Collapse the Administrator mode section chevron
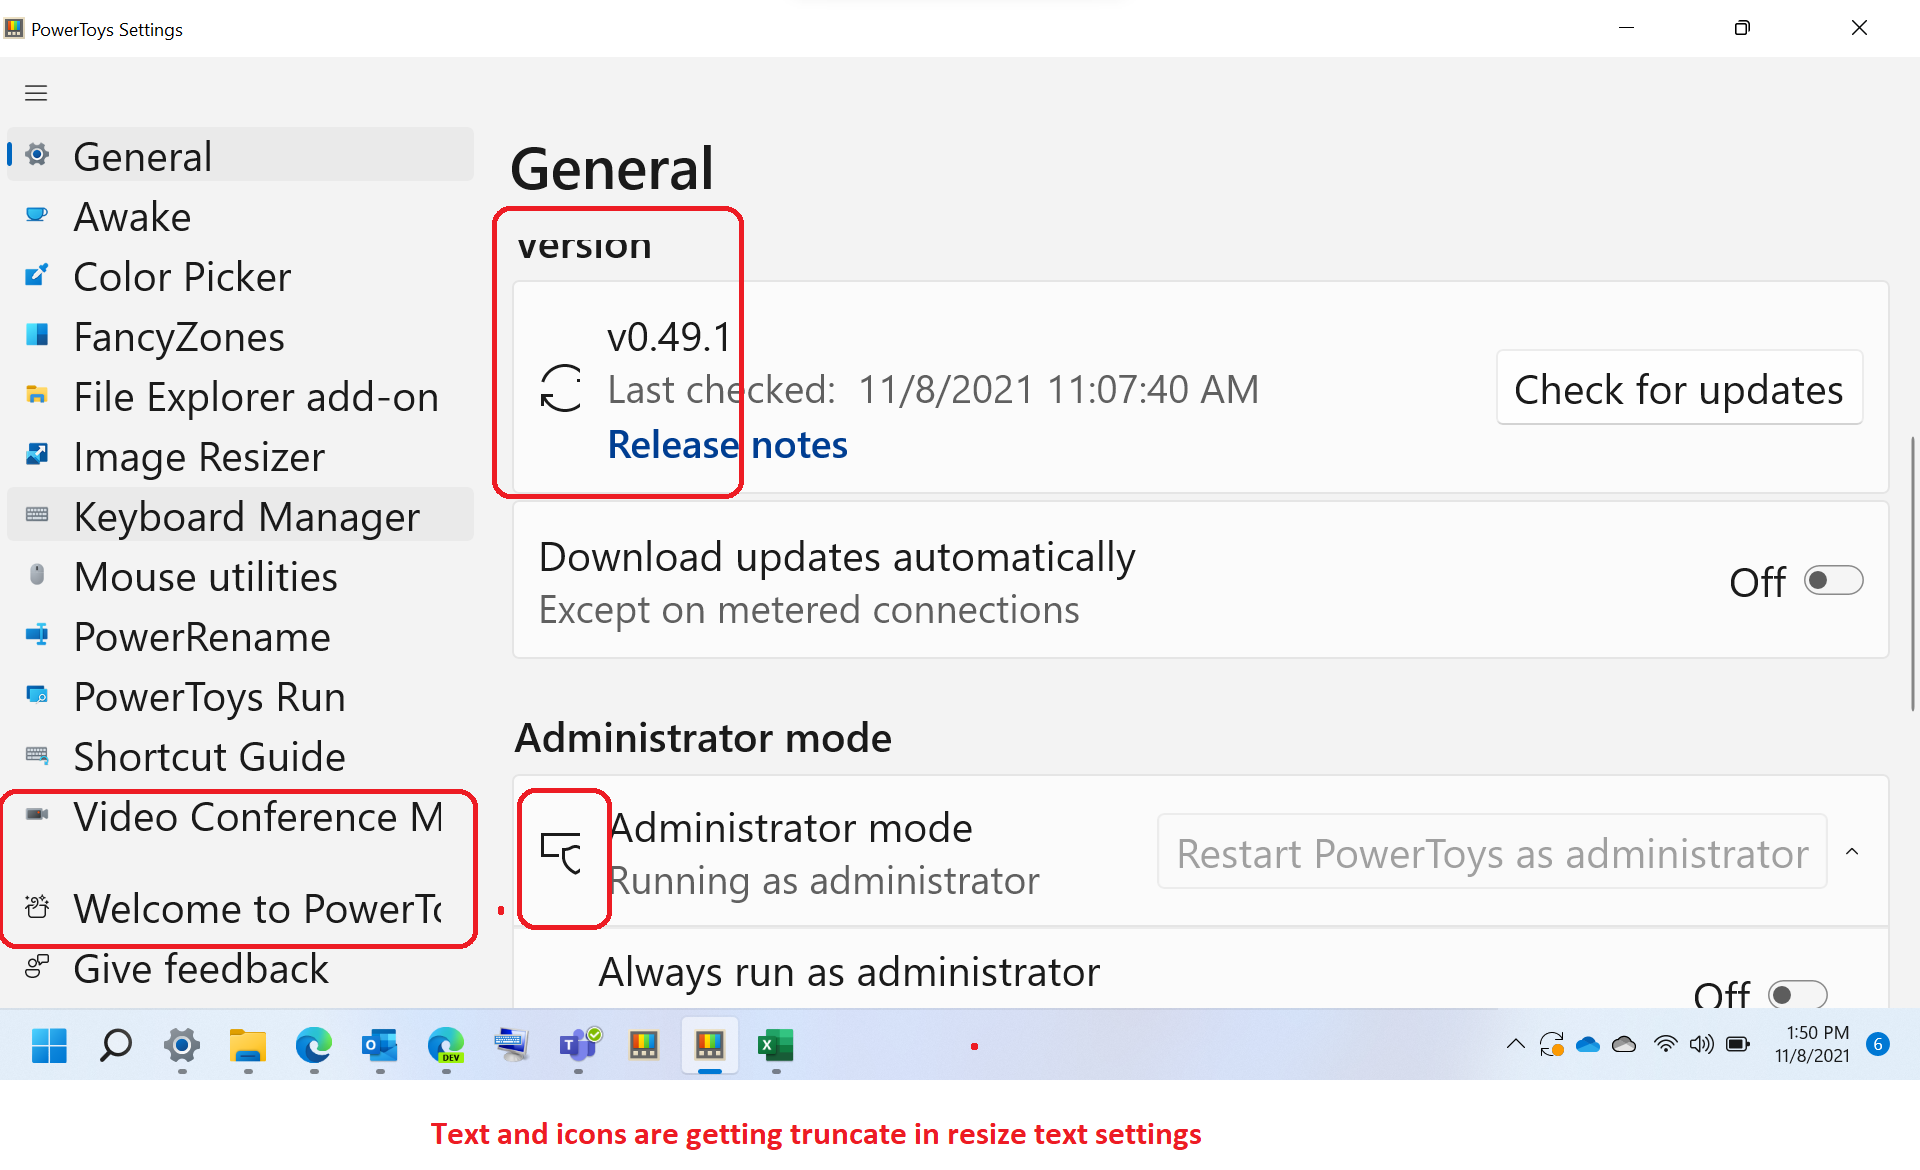The image size is (1920, 1170). tap(1854, 850)
